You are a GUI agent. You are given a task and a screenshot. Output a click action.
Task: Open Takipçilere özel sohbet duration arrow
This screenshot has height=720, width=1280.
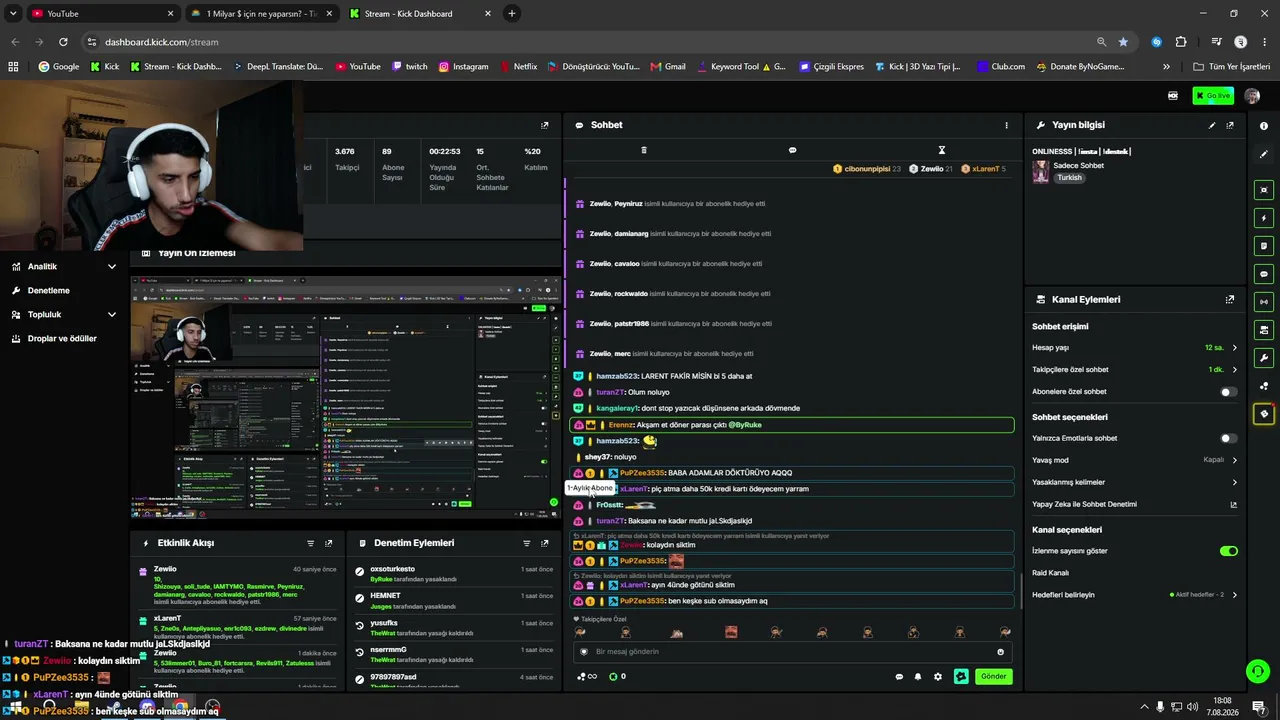coord(1234,370)
